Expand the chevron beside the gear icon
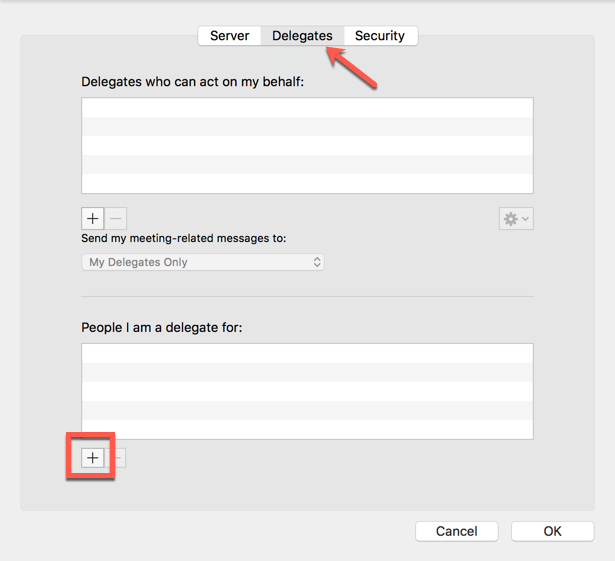 click(x=526, y=219)
